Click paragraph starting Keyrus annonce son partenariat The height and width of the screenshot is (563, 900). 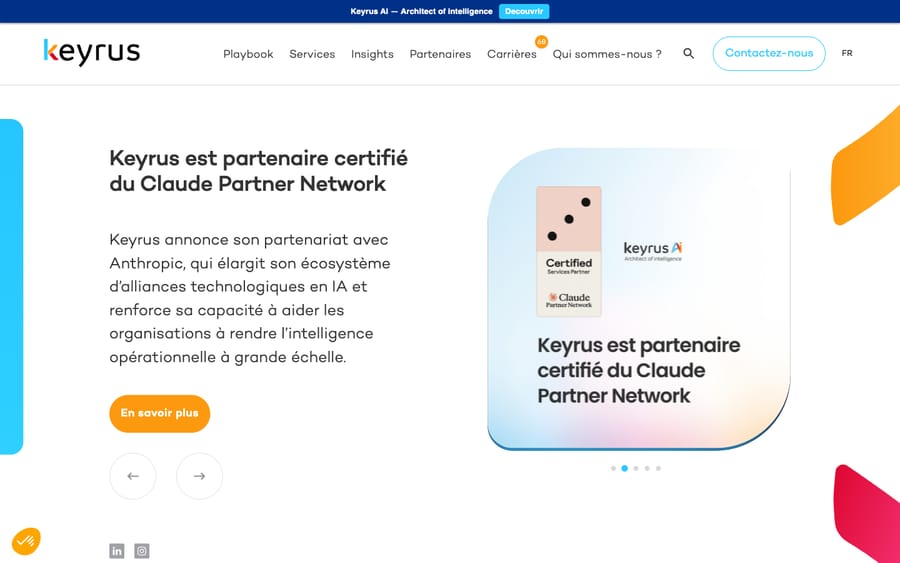[x=250, y=298]
